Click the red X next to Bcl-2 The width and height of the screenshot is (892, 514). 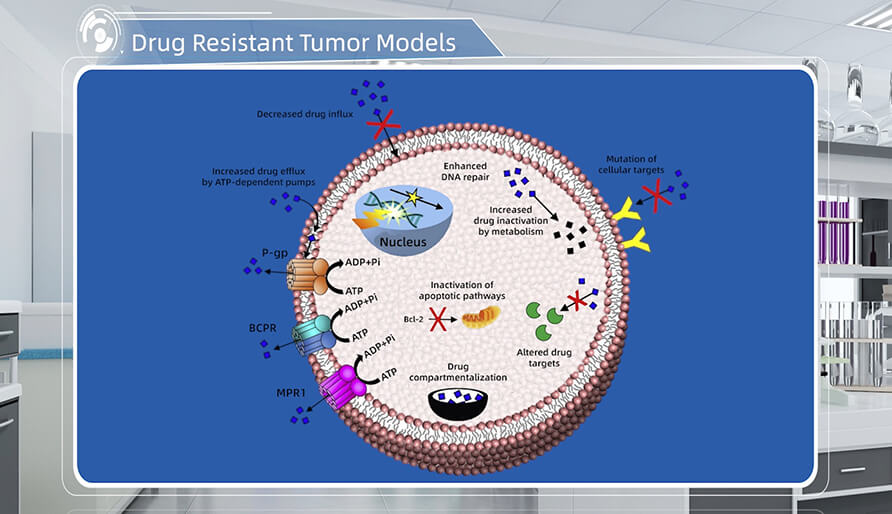[435, 320]
